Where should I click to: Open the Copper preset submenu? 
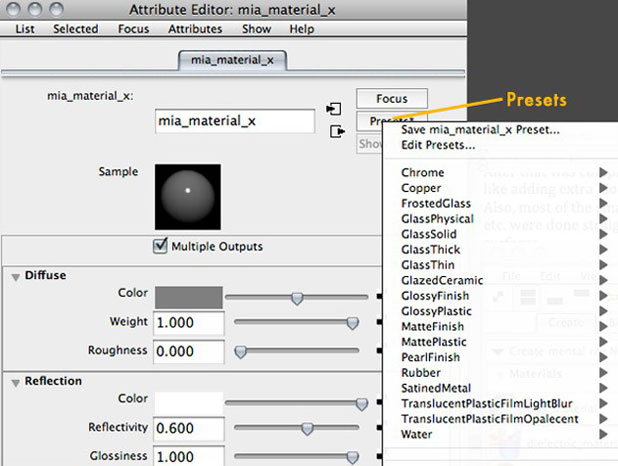[500, 188]
